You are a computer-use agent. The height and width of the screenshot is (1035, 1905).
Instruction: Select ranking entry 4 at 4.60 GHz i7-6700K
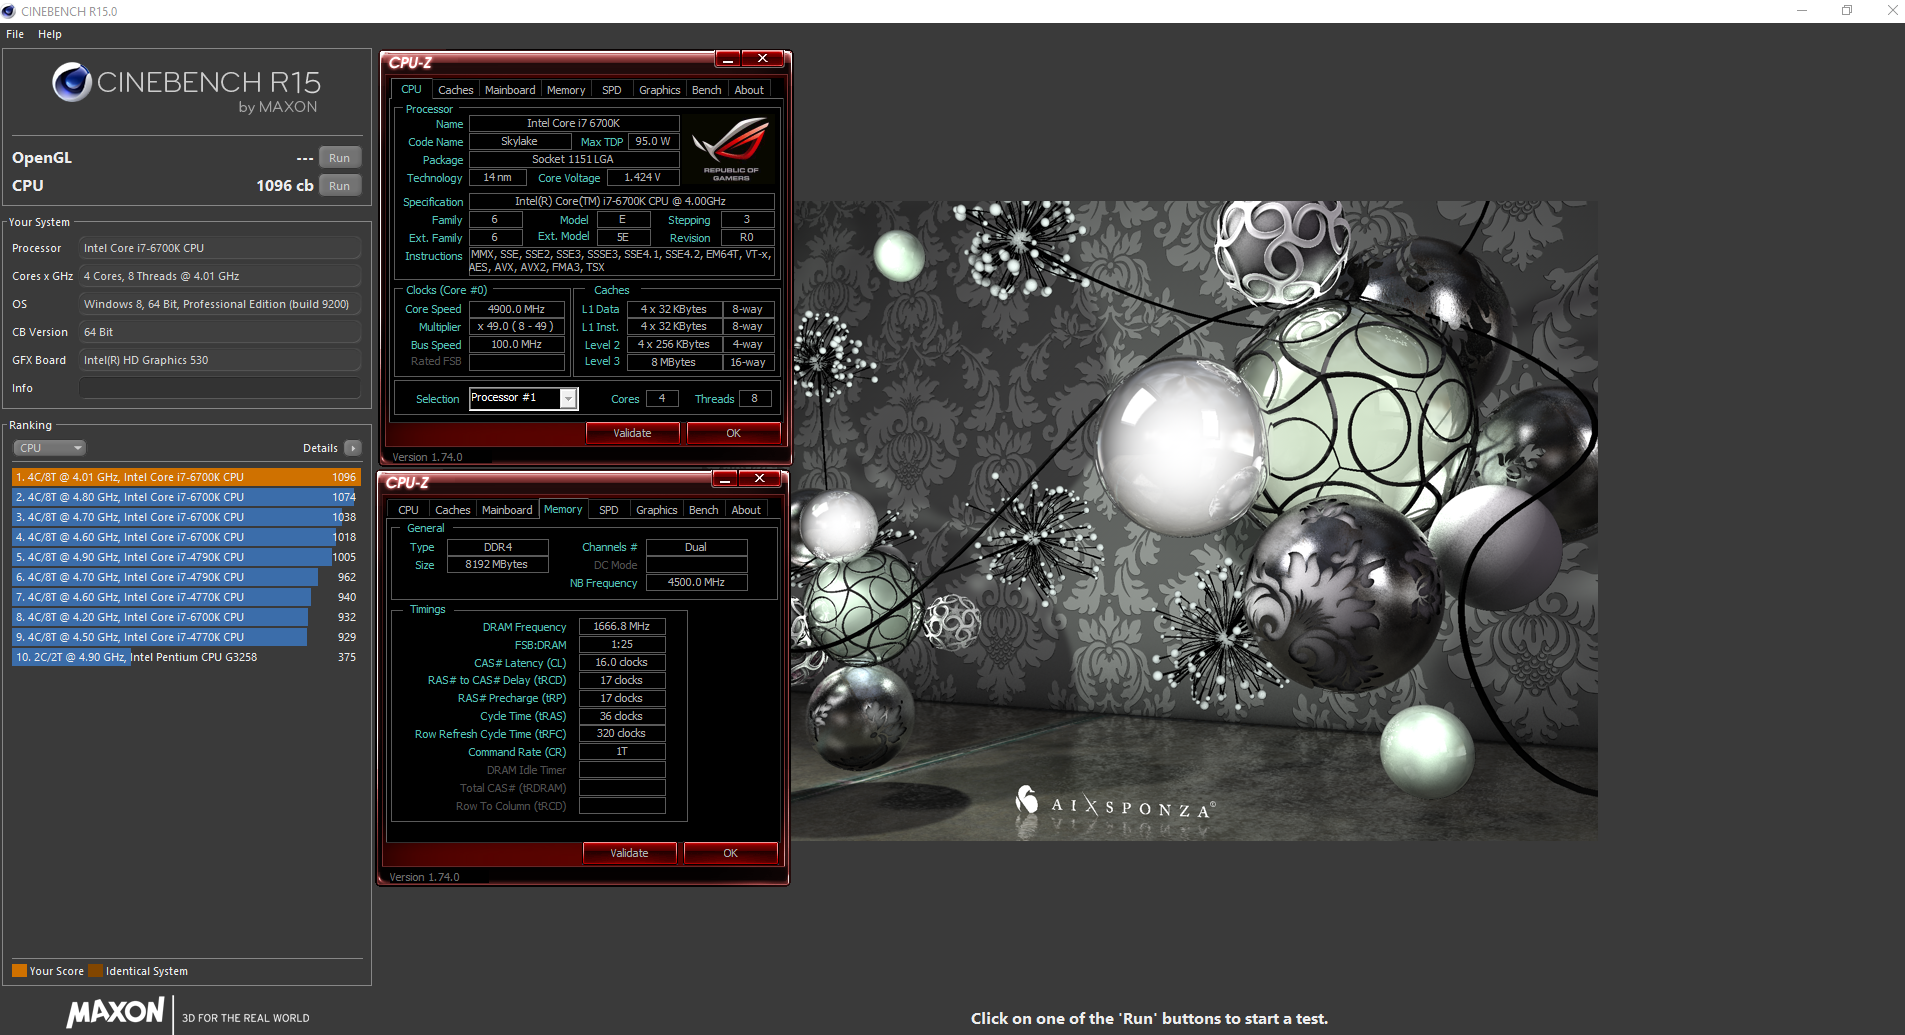tap(186, 537)
